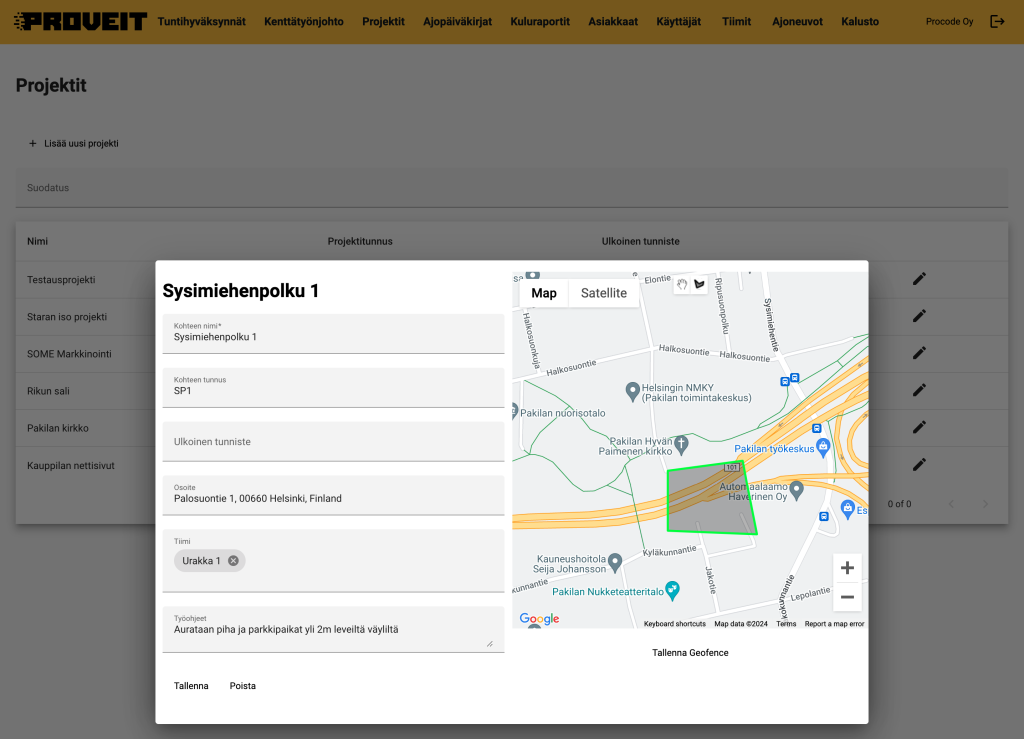The height and width of the screenshot is (739, 1024).
Task: Click Poista to delete the project
Action: point(243,686)
